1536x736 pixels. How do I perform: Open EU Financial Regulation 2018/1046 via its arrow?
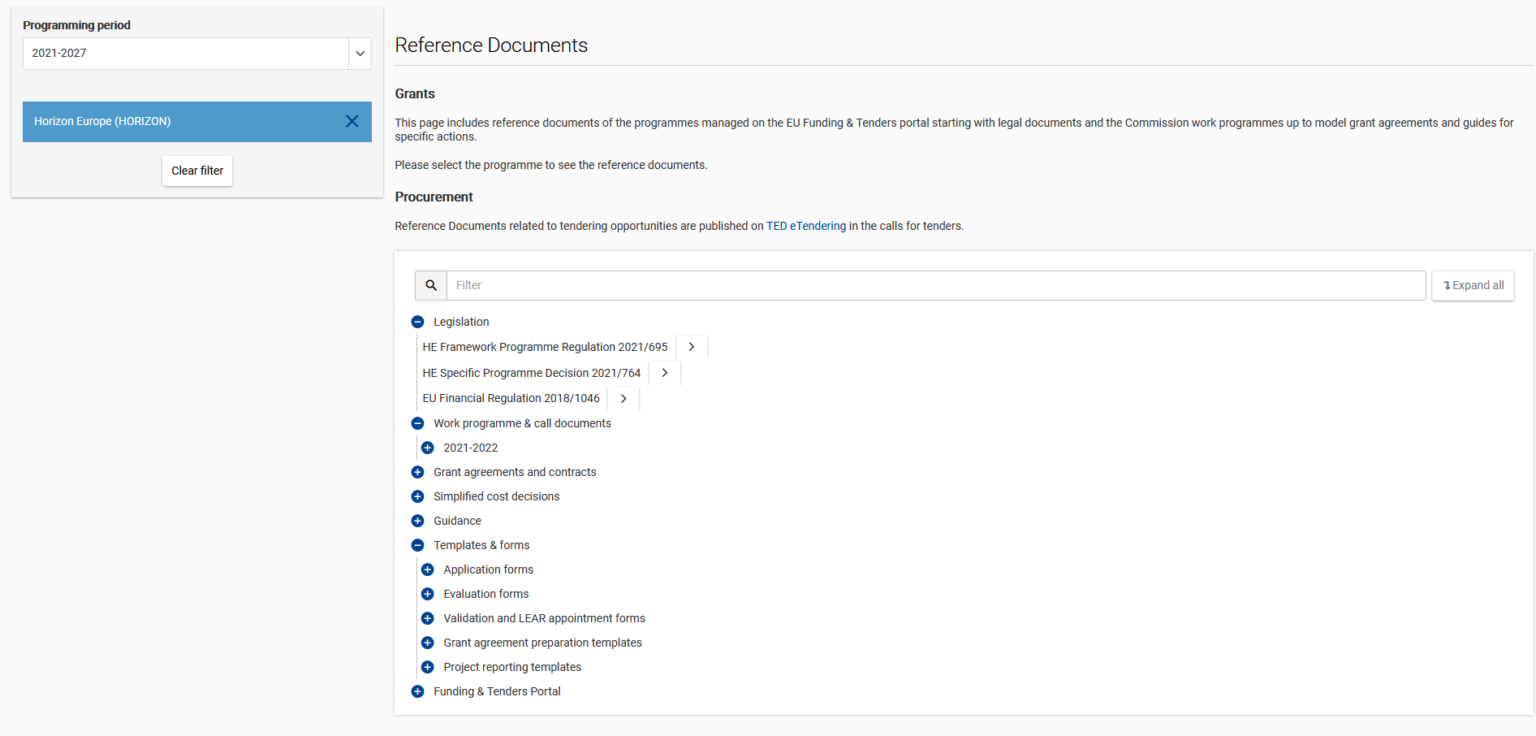click(x=622, y=397)
